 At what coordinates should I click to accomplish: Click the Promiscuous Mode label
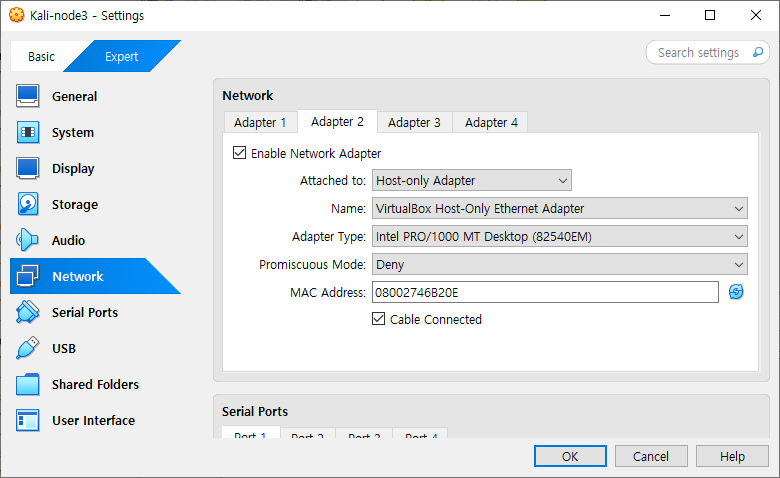pyautogui.click(x=312, y=264)
